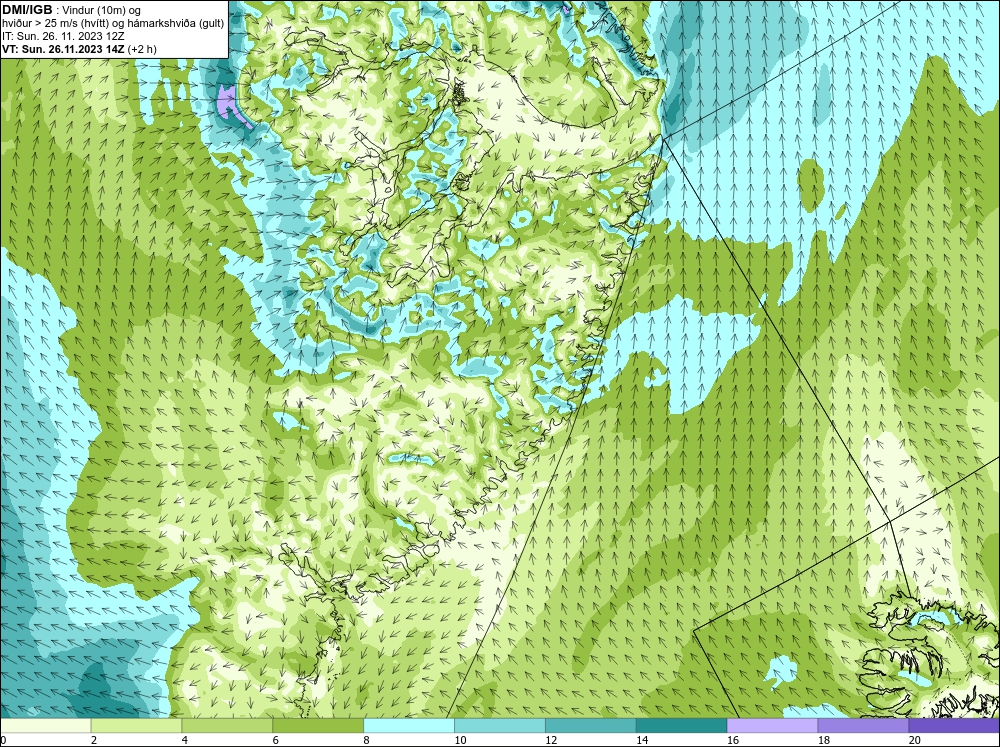Click the 0–2 m/s palest legend swatch
Image resolution: width=1000 pixels, height=747 pixels.
point(46,725)
